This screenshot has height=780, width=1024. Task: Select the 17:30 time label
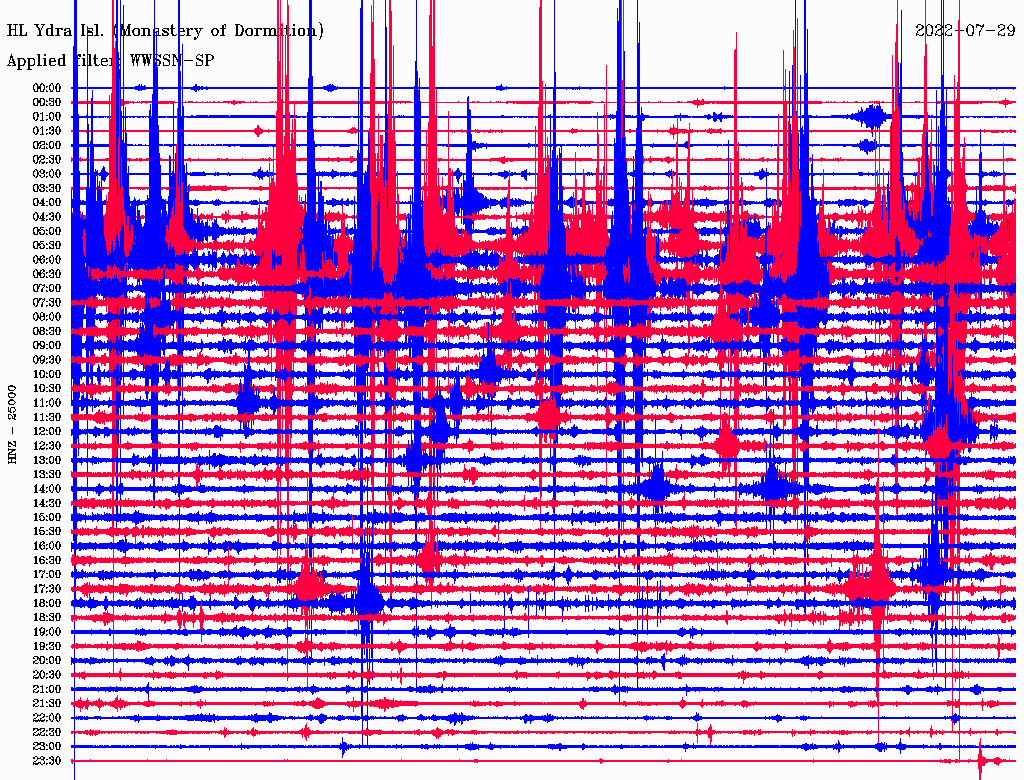coord(46,589)
